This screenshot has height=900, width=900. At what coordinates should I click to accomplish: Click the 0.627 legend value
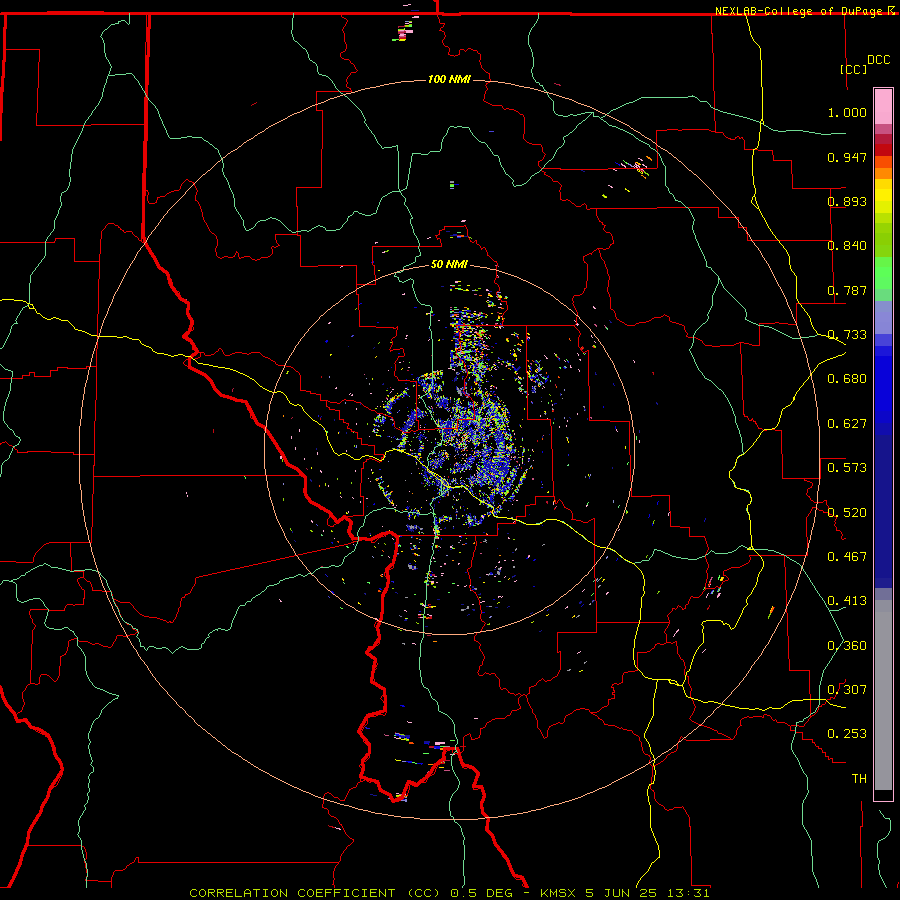(x=847, y=424)
